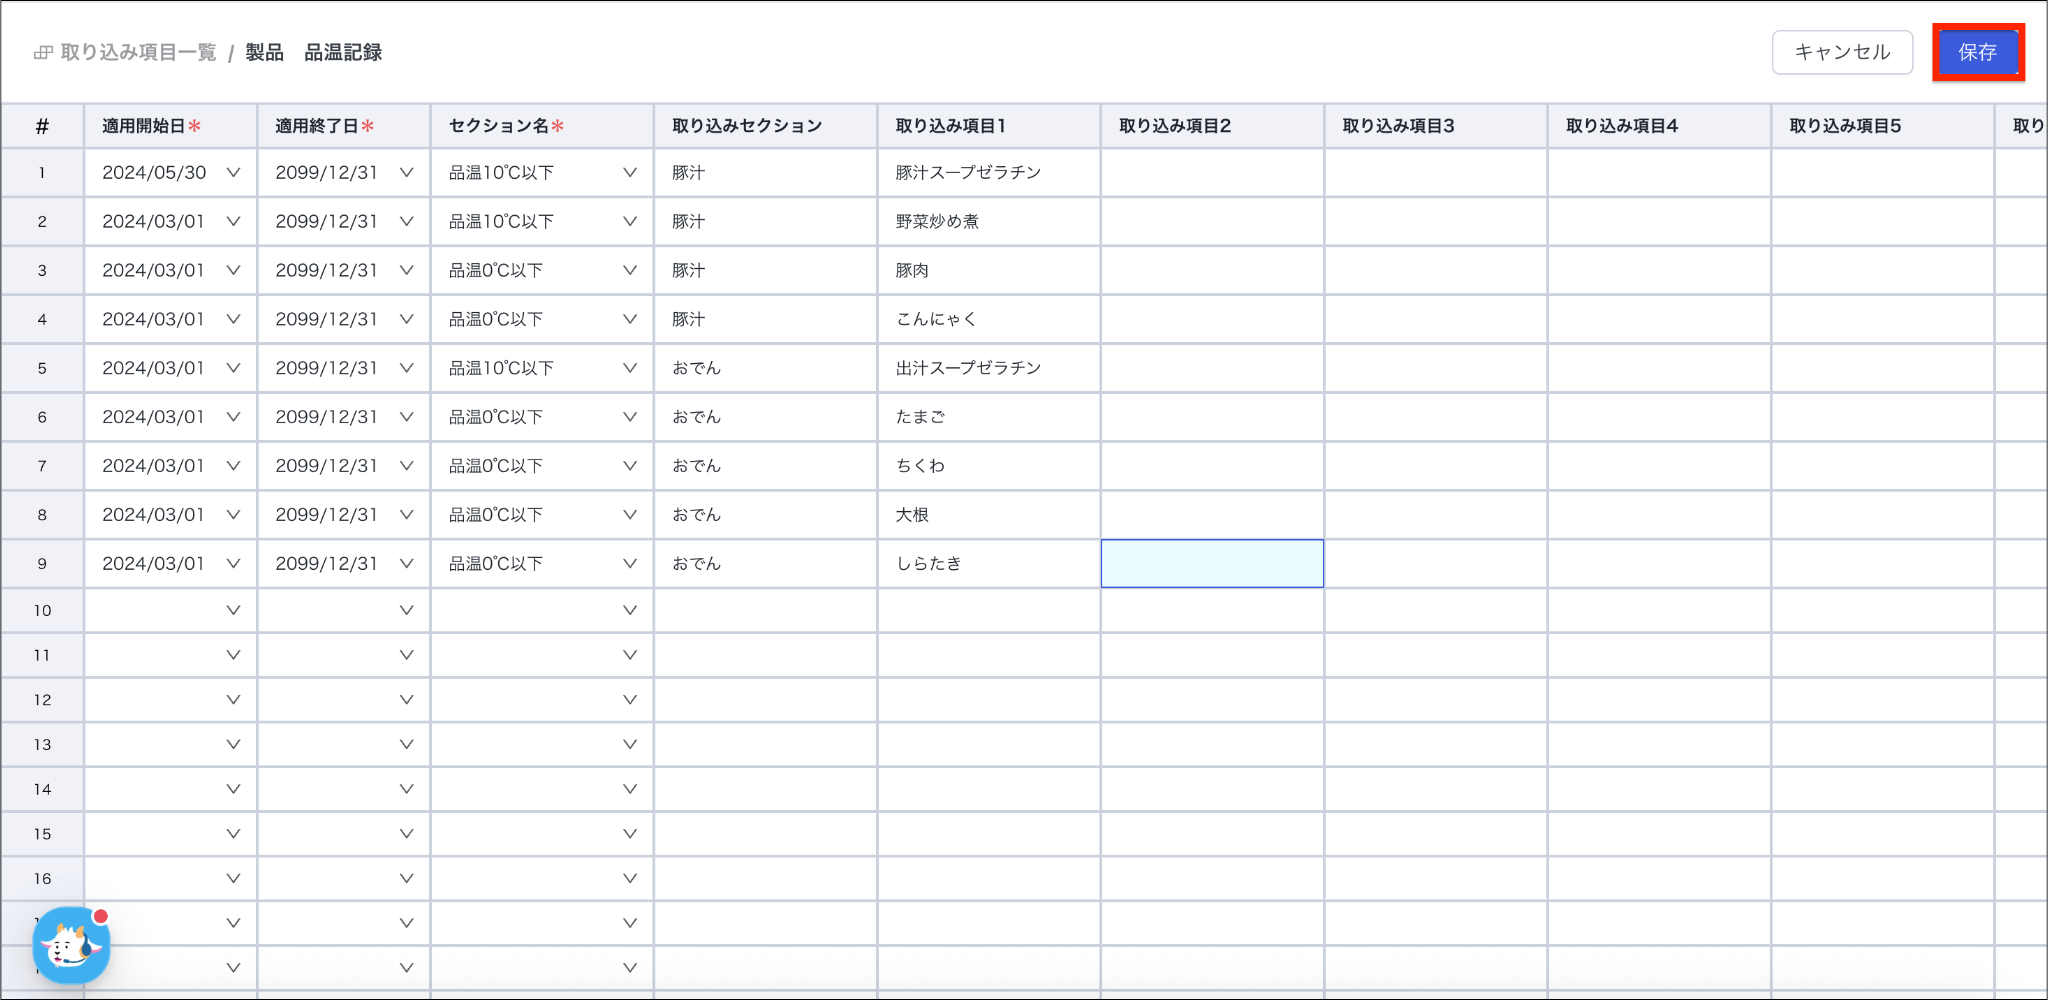The width and height of the screenshot is (2048, 1000).
Task: Open row 10 empty セクション名 dropdown
Action: [542, 610]
